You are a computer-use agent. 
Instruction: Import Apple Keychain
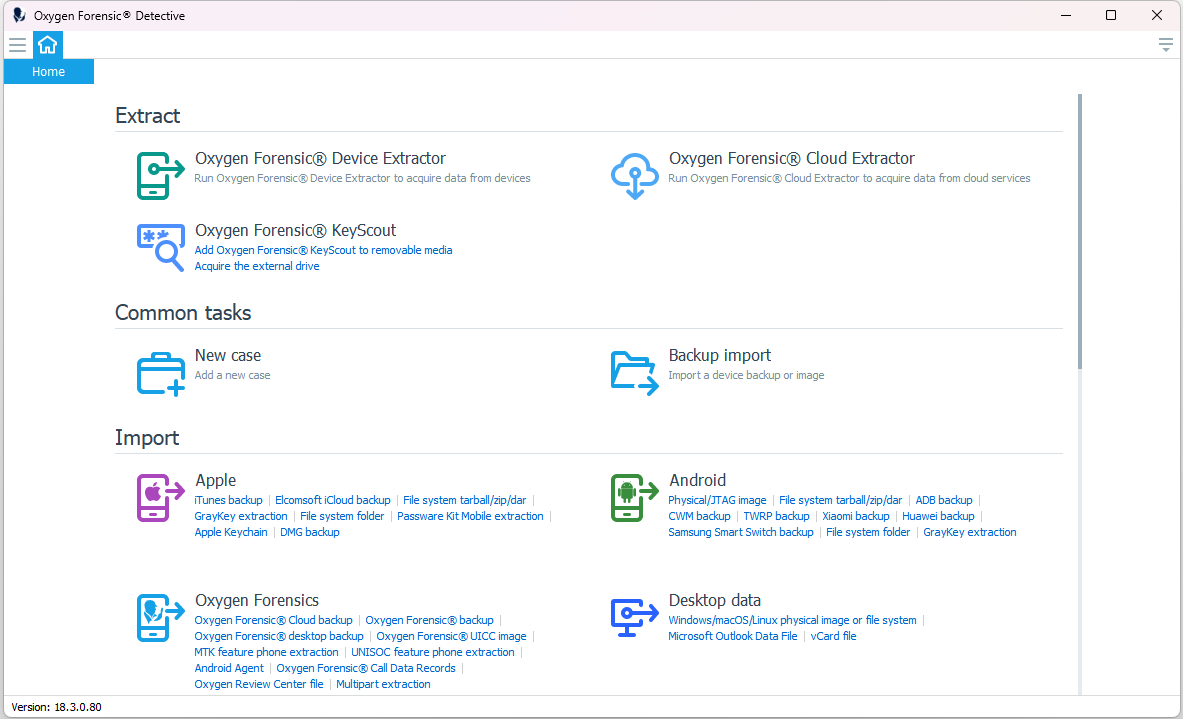231,532
